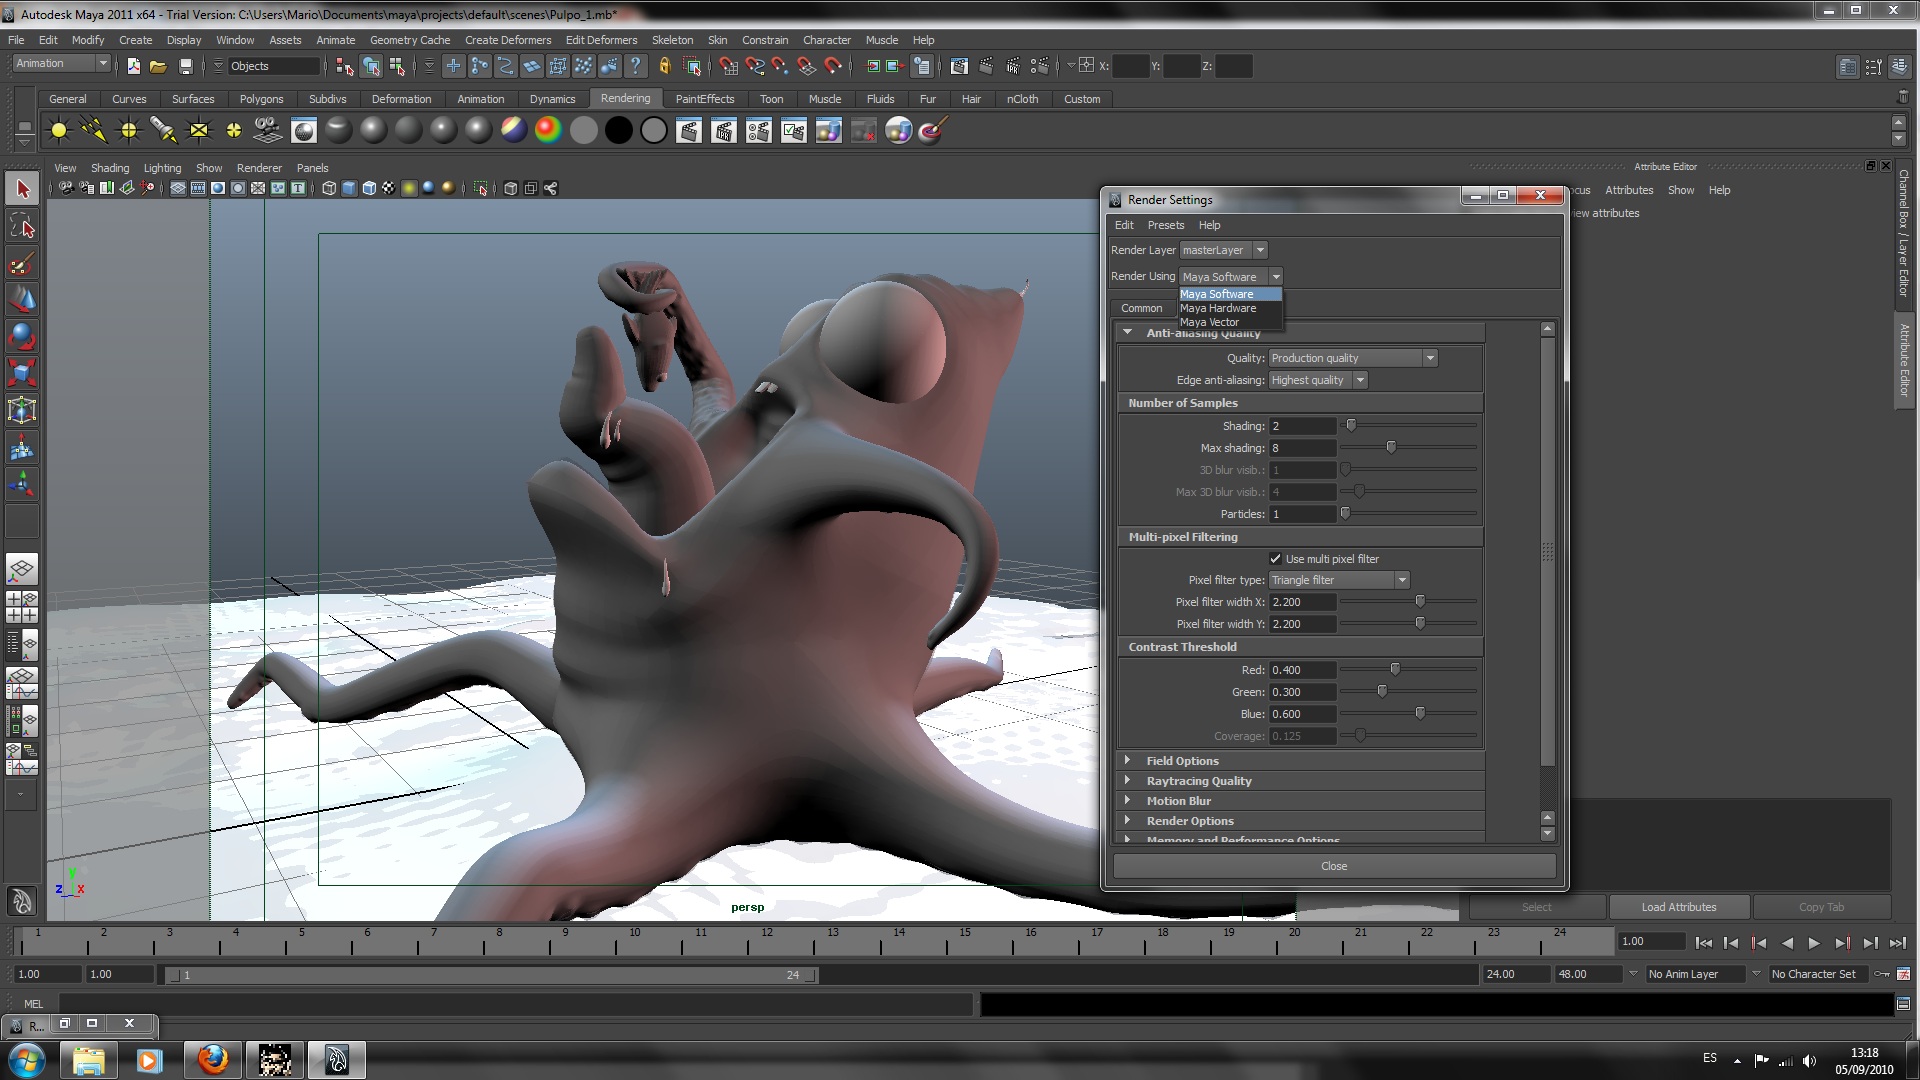Image resolution: width=1920 pixels, height=1080 pixels.
Task: Click the Load Attributes button
Action: tap(1678, 907)
